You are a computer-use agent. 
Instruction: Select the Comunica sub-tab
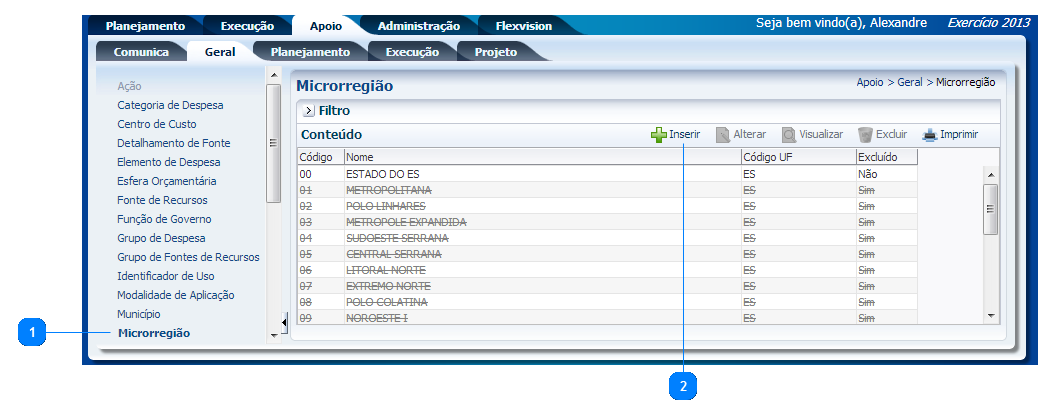point(141,52)
